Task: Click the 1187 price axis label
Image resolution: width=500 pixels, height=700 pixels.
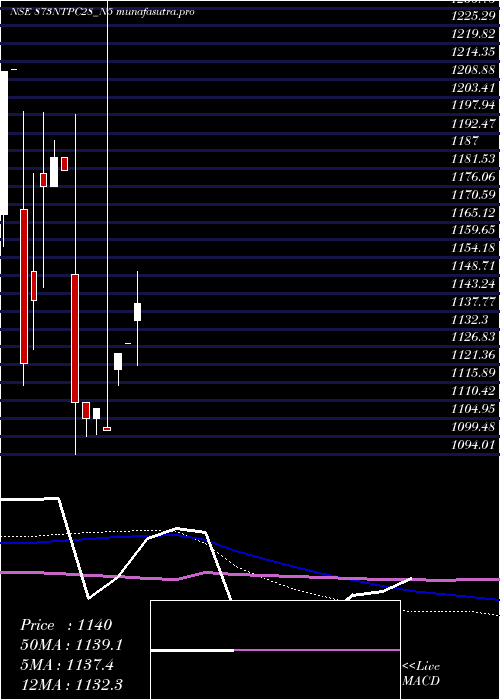Action: [x=464, y=141]
